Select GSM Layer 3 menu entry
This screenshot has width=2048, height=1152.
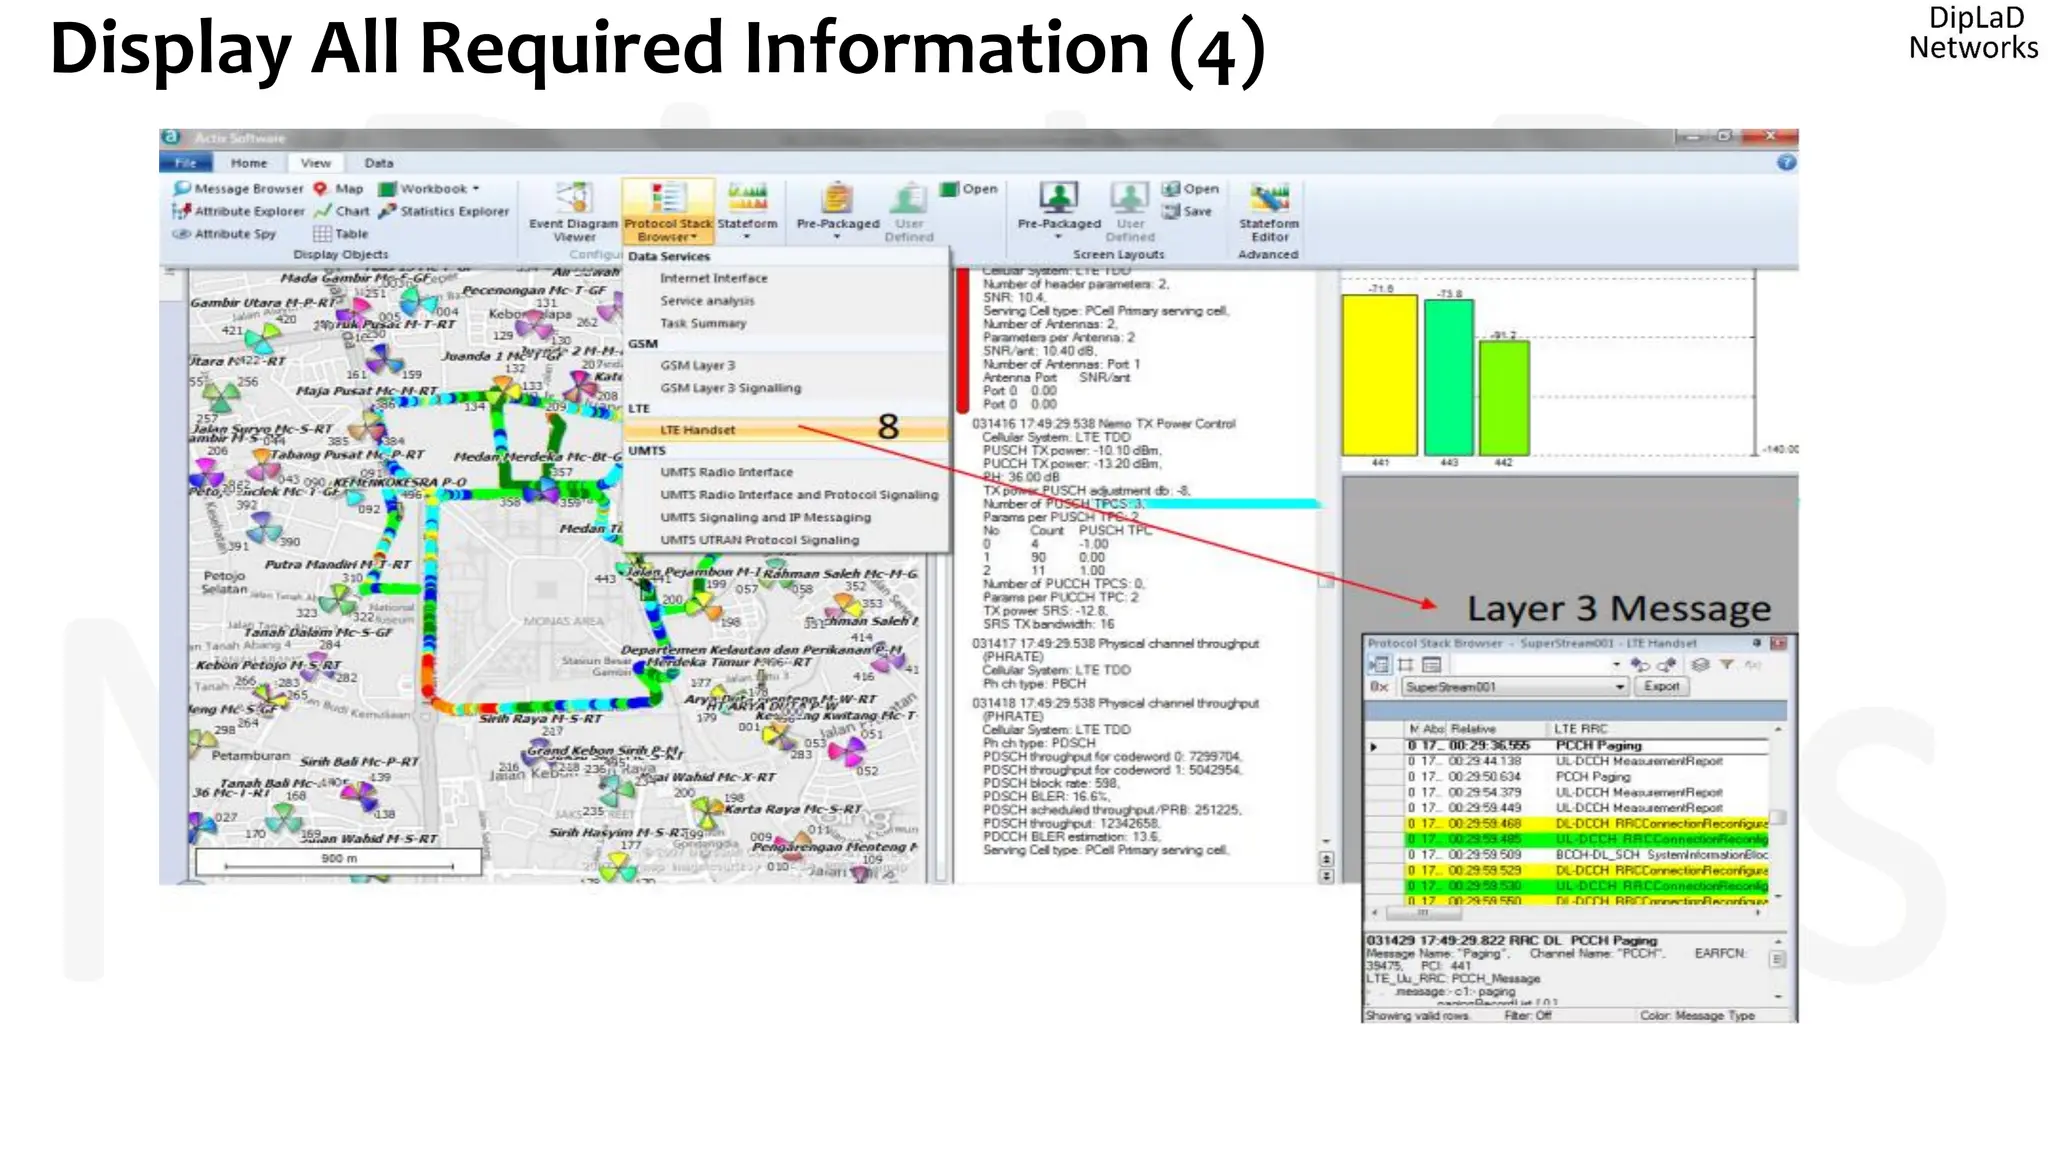(697, 365)
